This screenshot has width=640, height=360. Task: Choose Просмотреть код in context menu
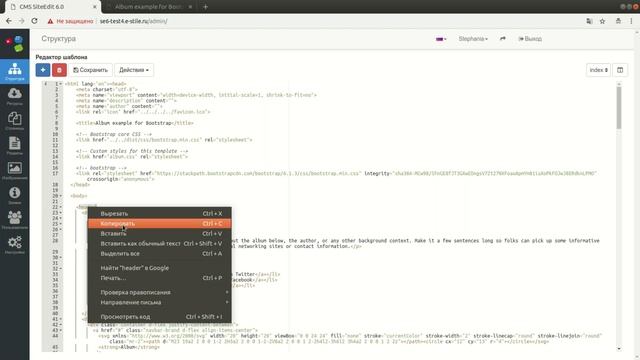(x=160, y=317)
